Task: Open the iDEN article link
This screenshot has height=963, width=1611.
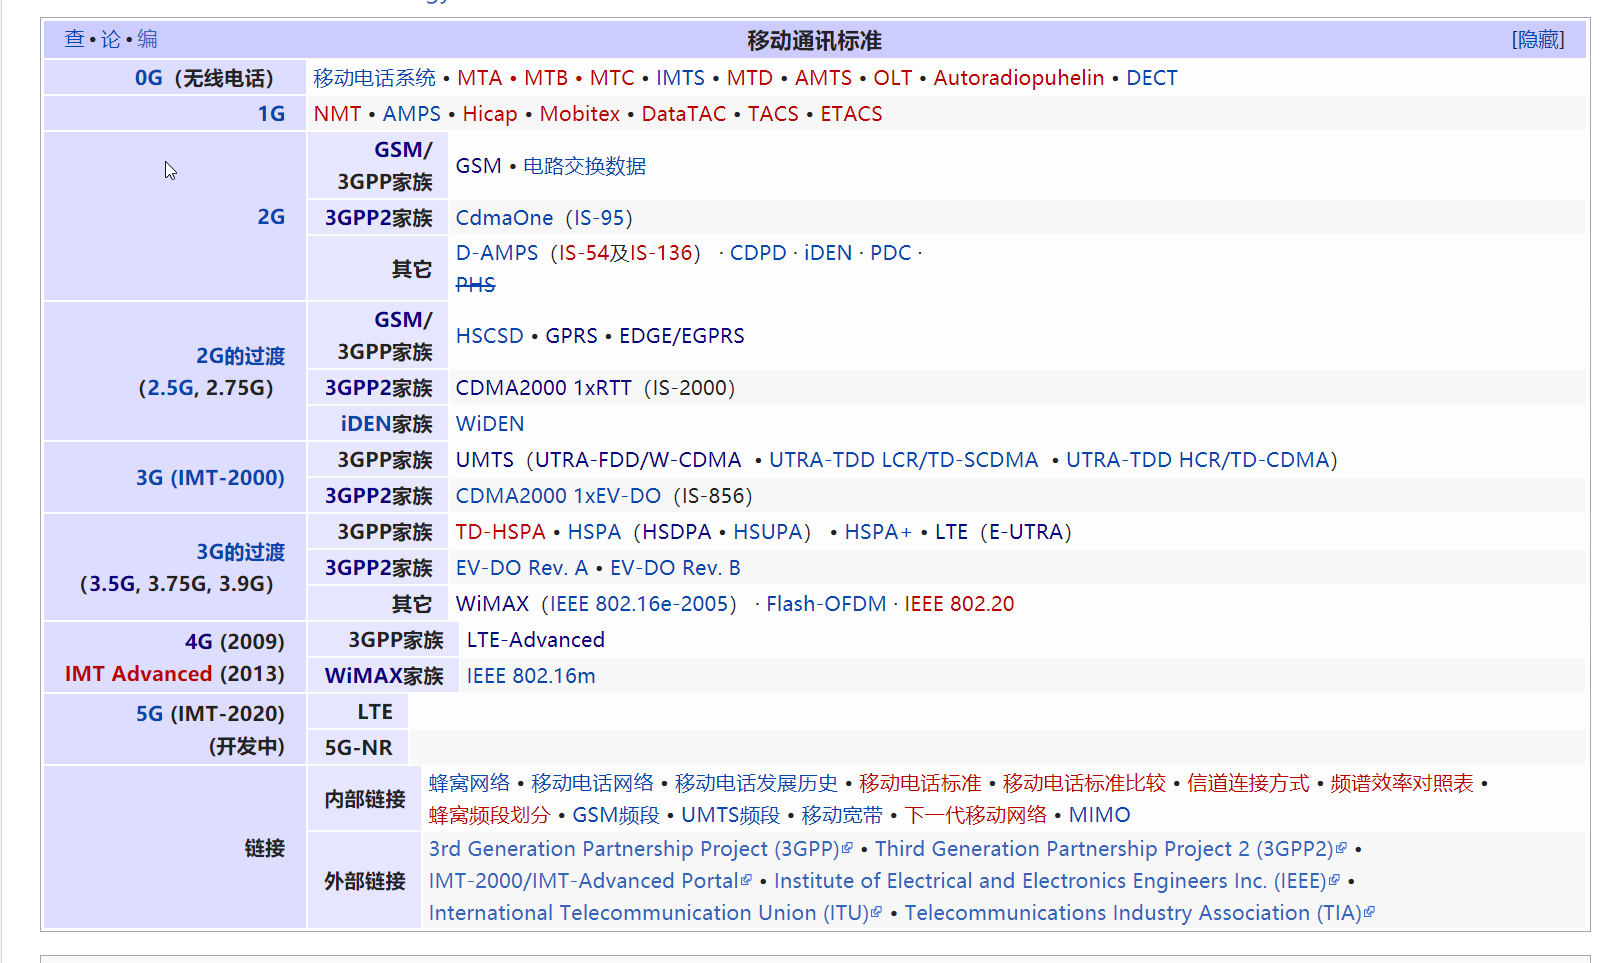Action: coord(827,252)
